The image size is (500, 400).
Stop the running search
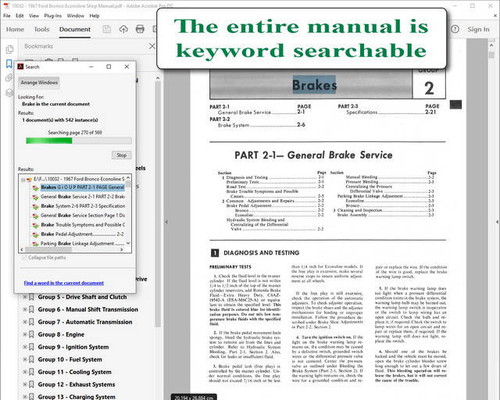(121, 155)
